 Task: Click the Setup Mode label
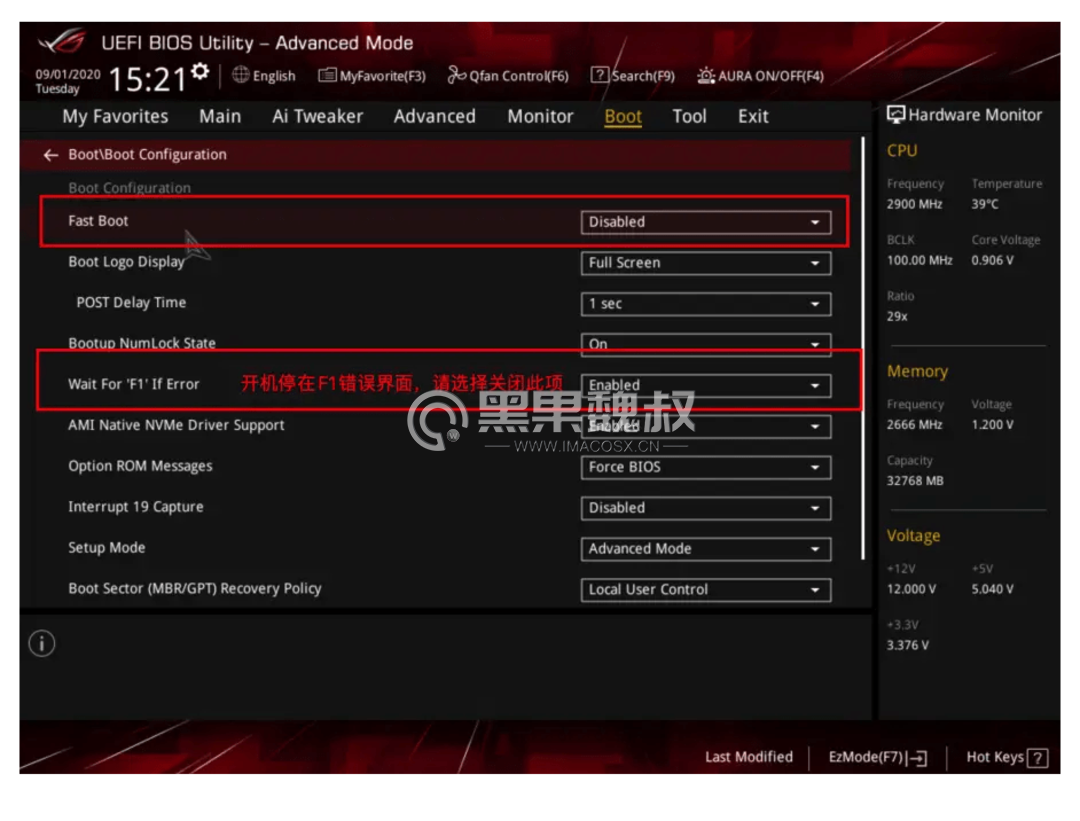107,548
